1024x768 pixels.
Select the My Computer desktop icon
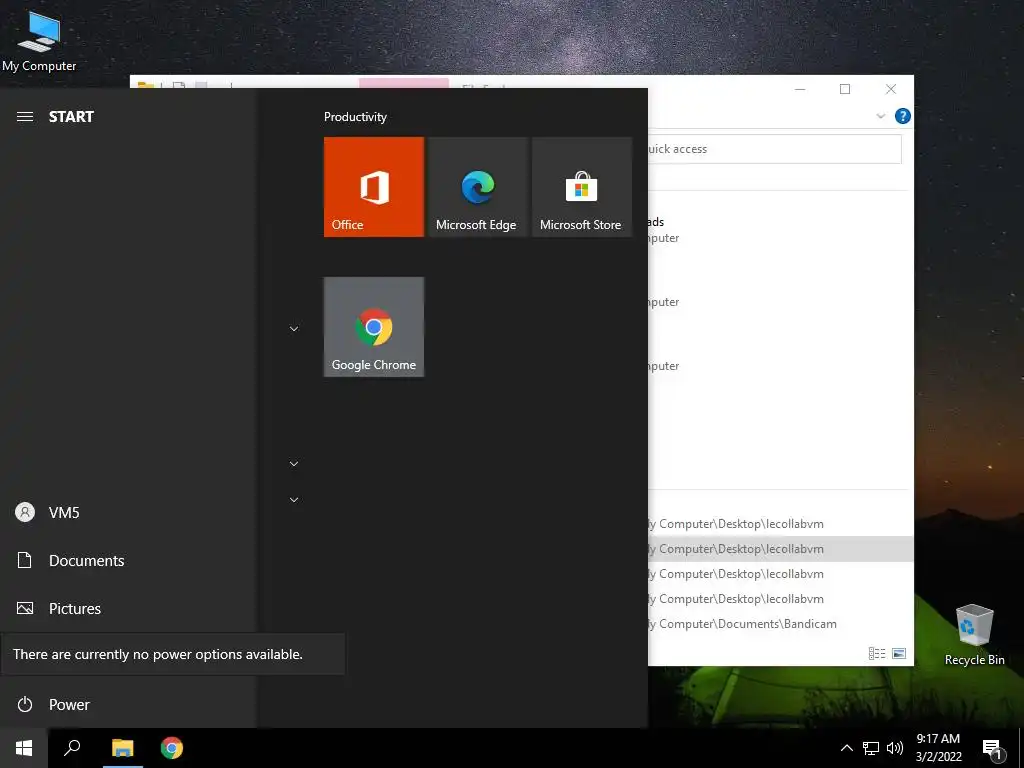point(39,41)
